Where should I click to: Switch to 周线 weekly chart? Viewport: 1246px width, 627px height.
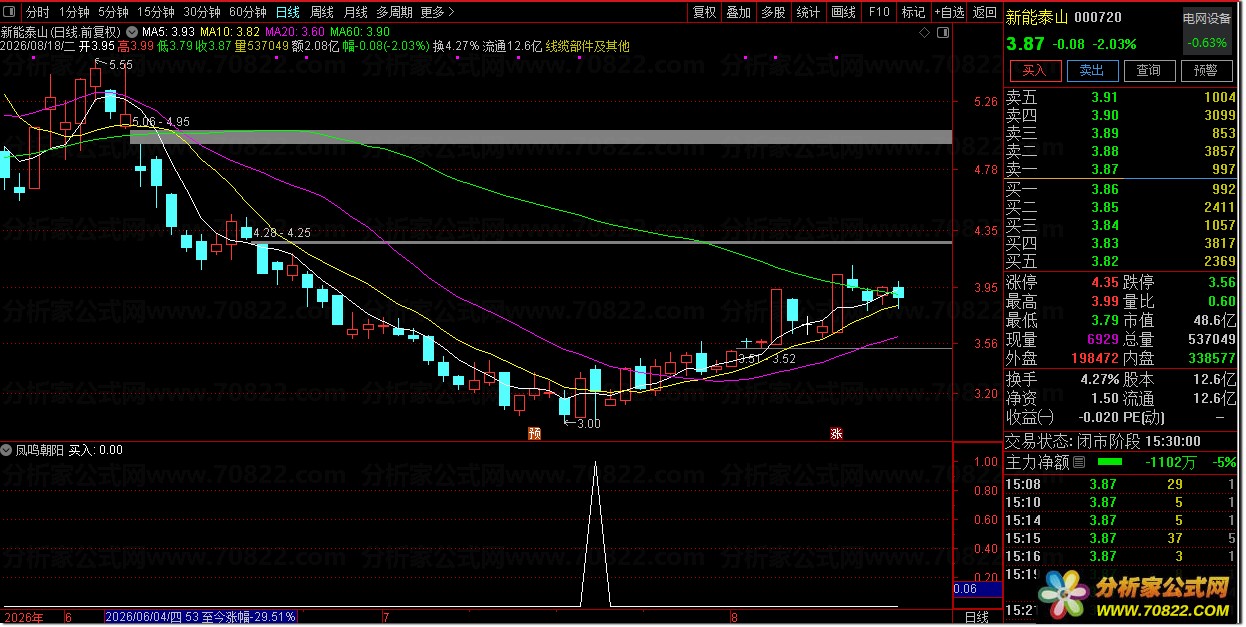click(321, 12)
